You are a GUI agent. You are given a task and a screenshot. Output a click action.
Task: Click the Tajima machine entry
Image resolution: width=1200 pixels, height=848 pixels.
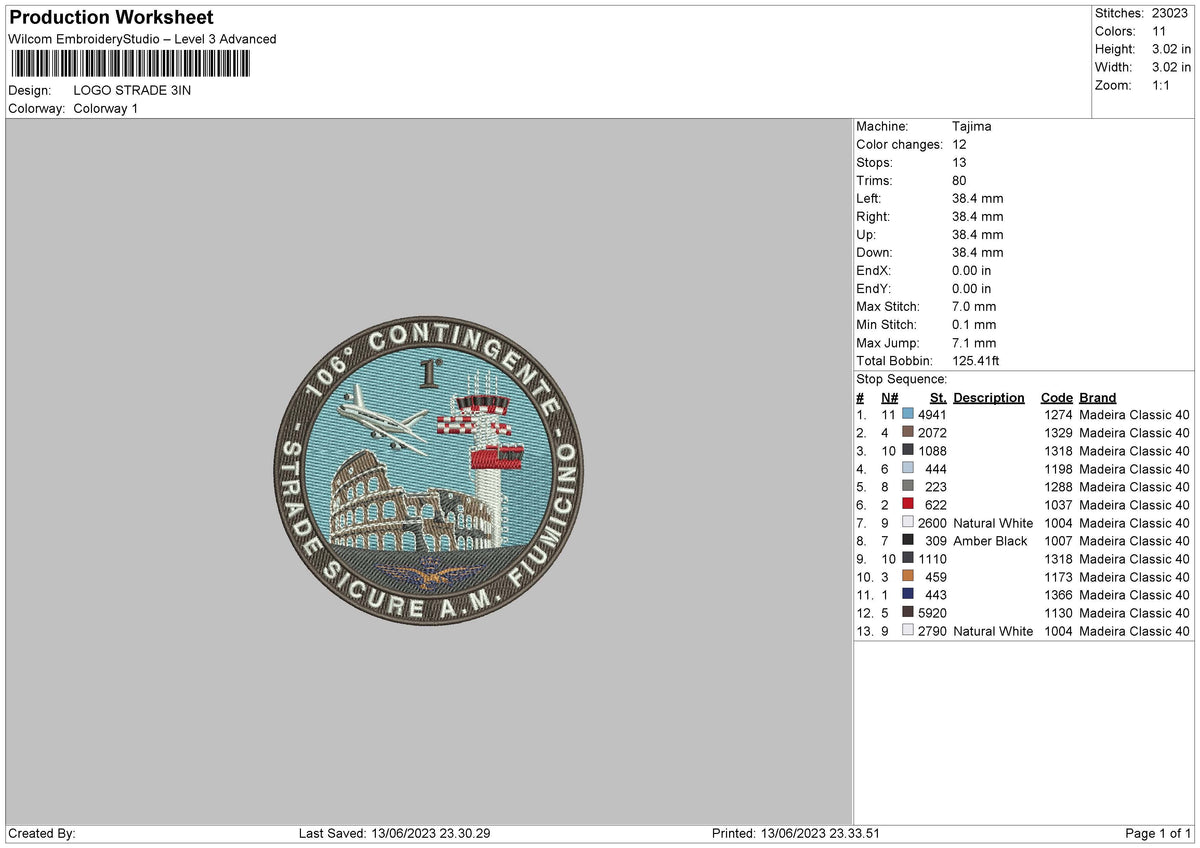coord(972,126)
